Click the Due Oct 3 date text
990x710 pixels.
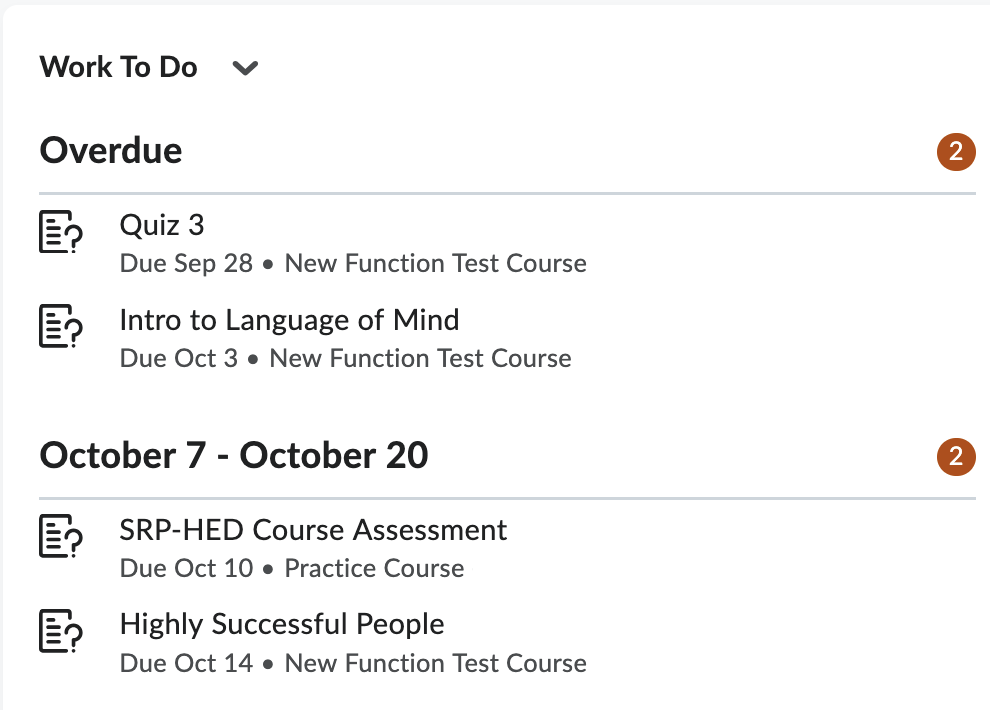(179, 358)
